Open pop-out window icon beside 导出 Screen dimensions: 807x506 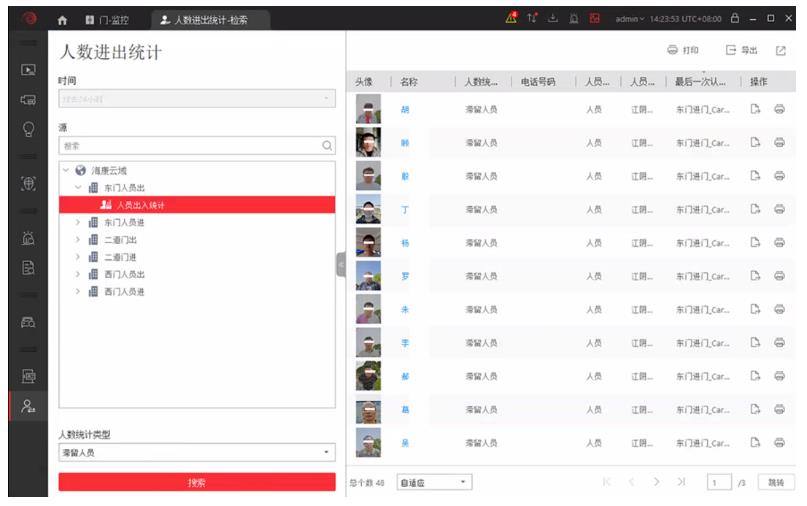click(781, 50)
